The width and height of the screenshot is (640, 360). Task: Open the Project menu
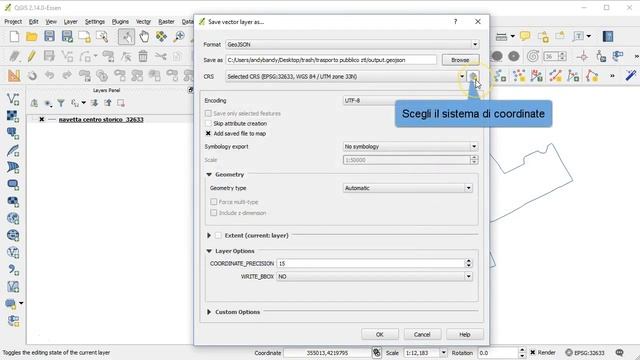click(13, 22)
